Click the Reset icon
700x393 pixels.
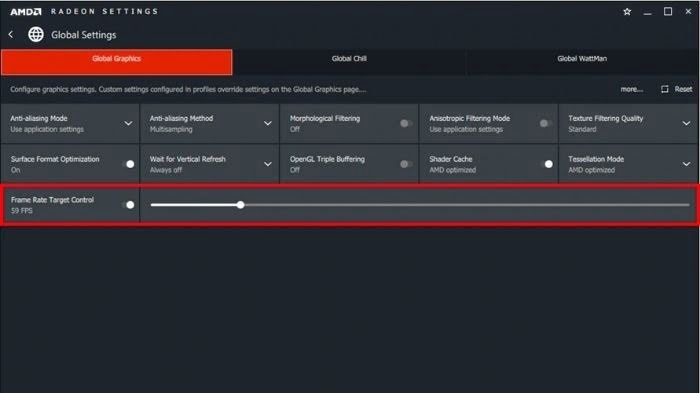pos(665,89)
